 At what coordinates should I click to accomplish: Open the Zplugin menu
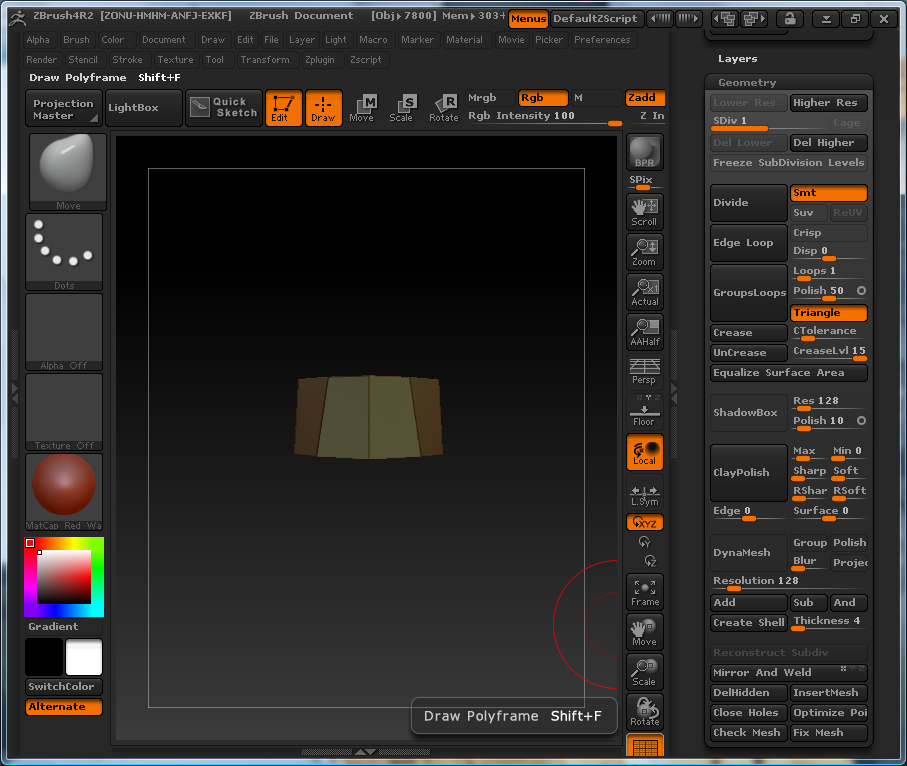coord(320,60)
